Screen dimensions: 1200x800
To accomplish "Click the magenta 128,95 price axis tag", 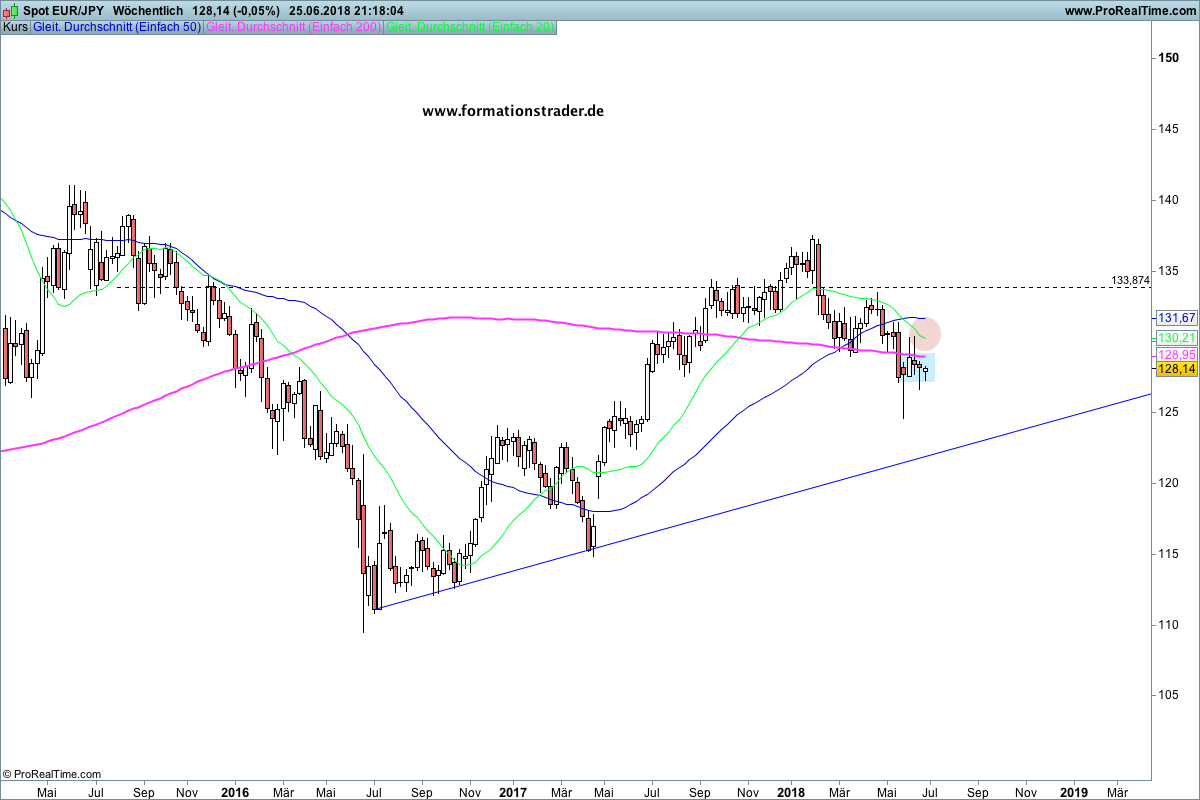I will (x=1175, y=355).
